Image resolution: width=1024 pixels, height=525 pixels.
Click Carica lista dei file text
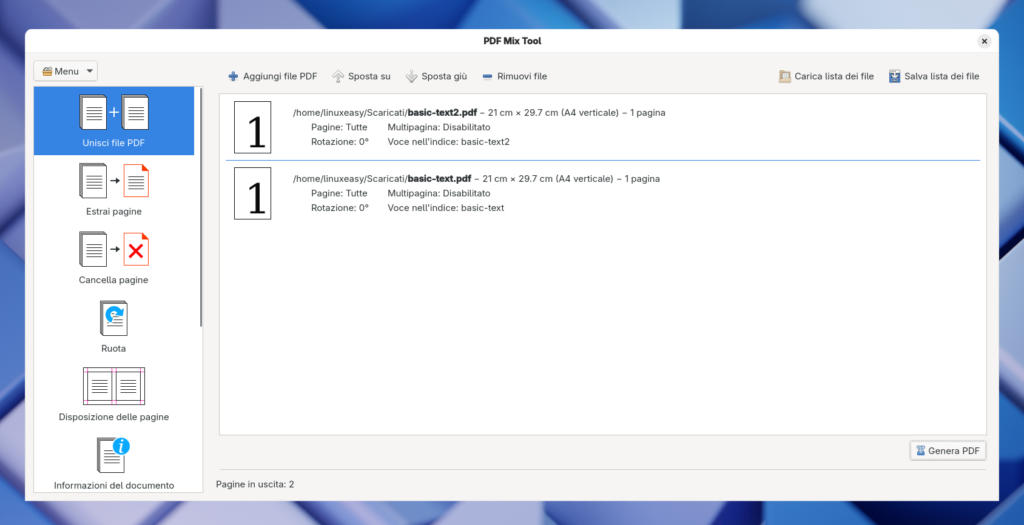tap(834, 76)
